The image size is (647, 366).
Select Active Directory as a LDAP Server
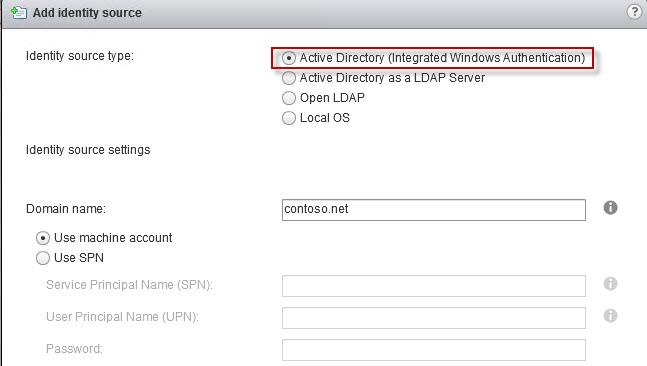(x=289, y=78)
